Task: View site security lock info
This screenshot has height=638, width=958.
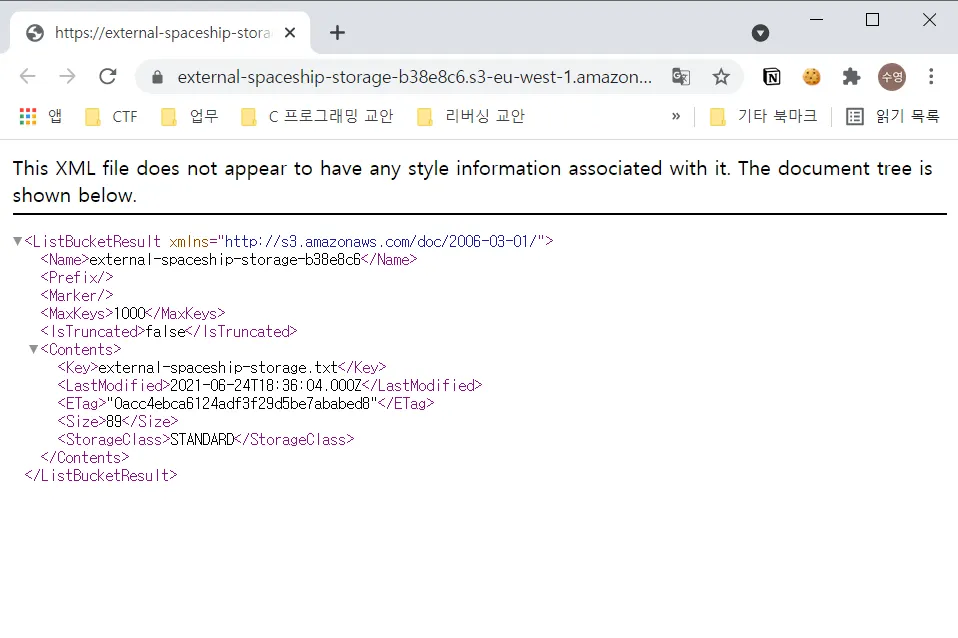Action: point(157,77)
